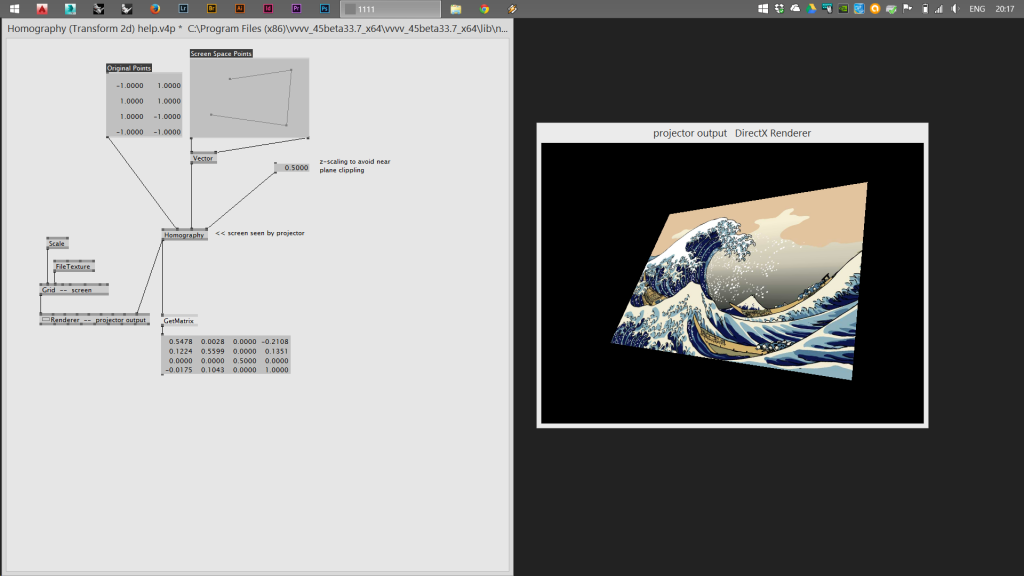1024x576 pixels.
Task: Select the top-right point in Screen Space Points
Action: (291, 70)
